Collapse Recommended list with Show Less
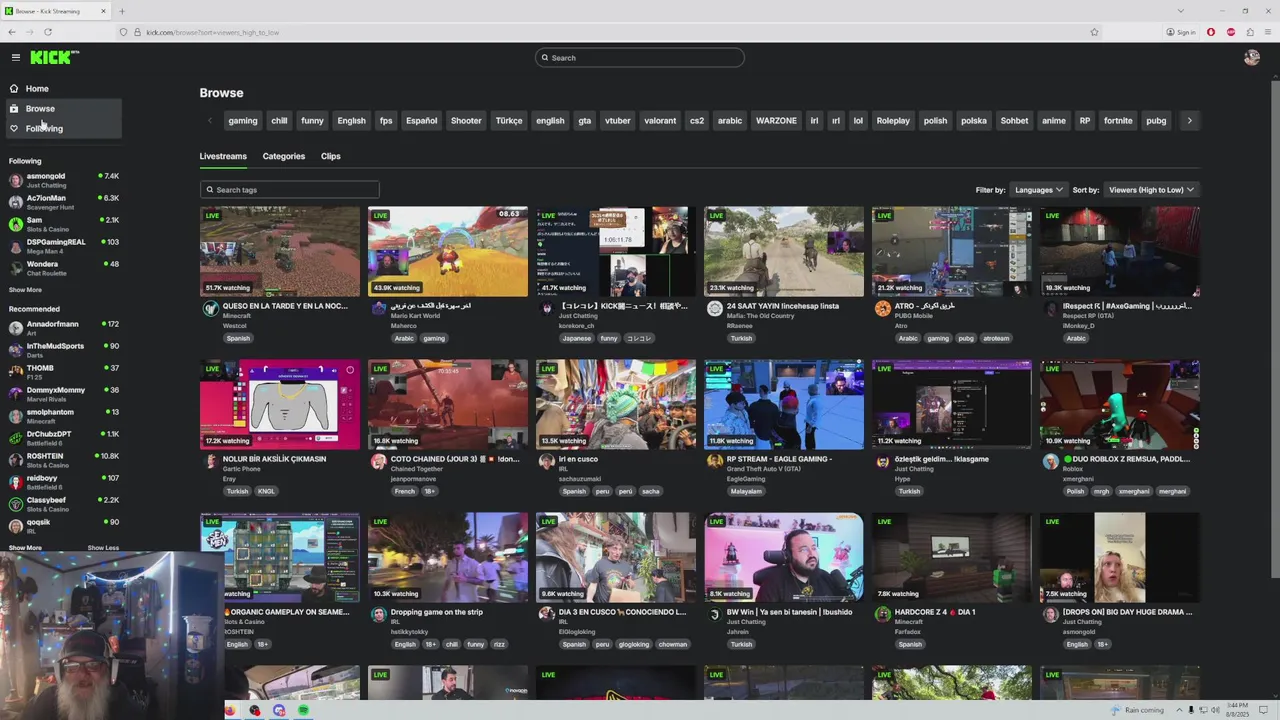 (x=103, y=548)
